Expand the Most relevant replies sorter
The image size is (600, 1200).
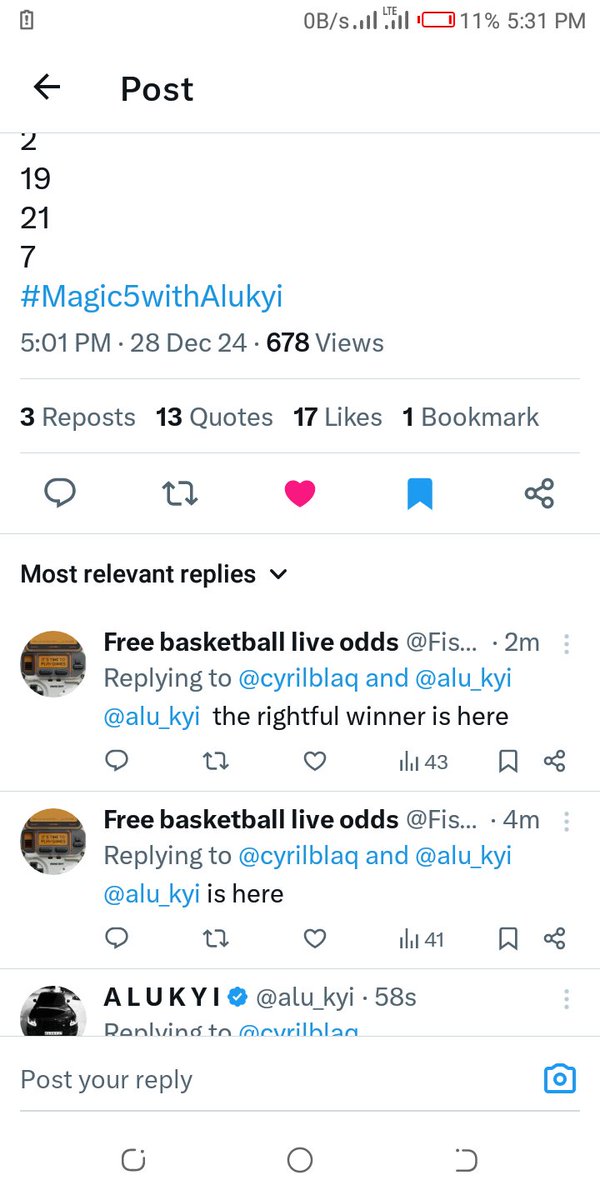pos(154,574)
